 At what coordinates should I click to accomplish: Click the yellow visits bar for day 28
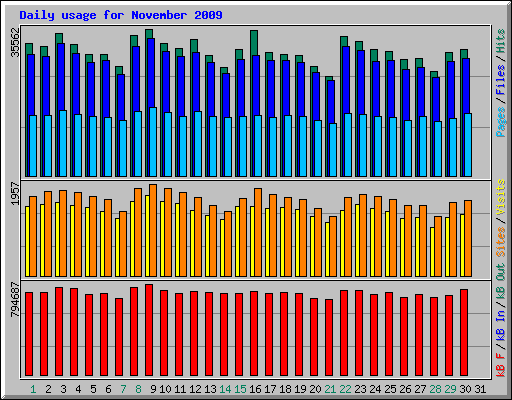click(x=432, y=252)
